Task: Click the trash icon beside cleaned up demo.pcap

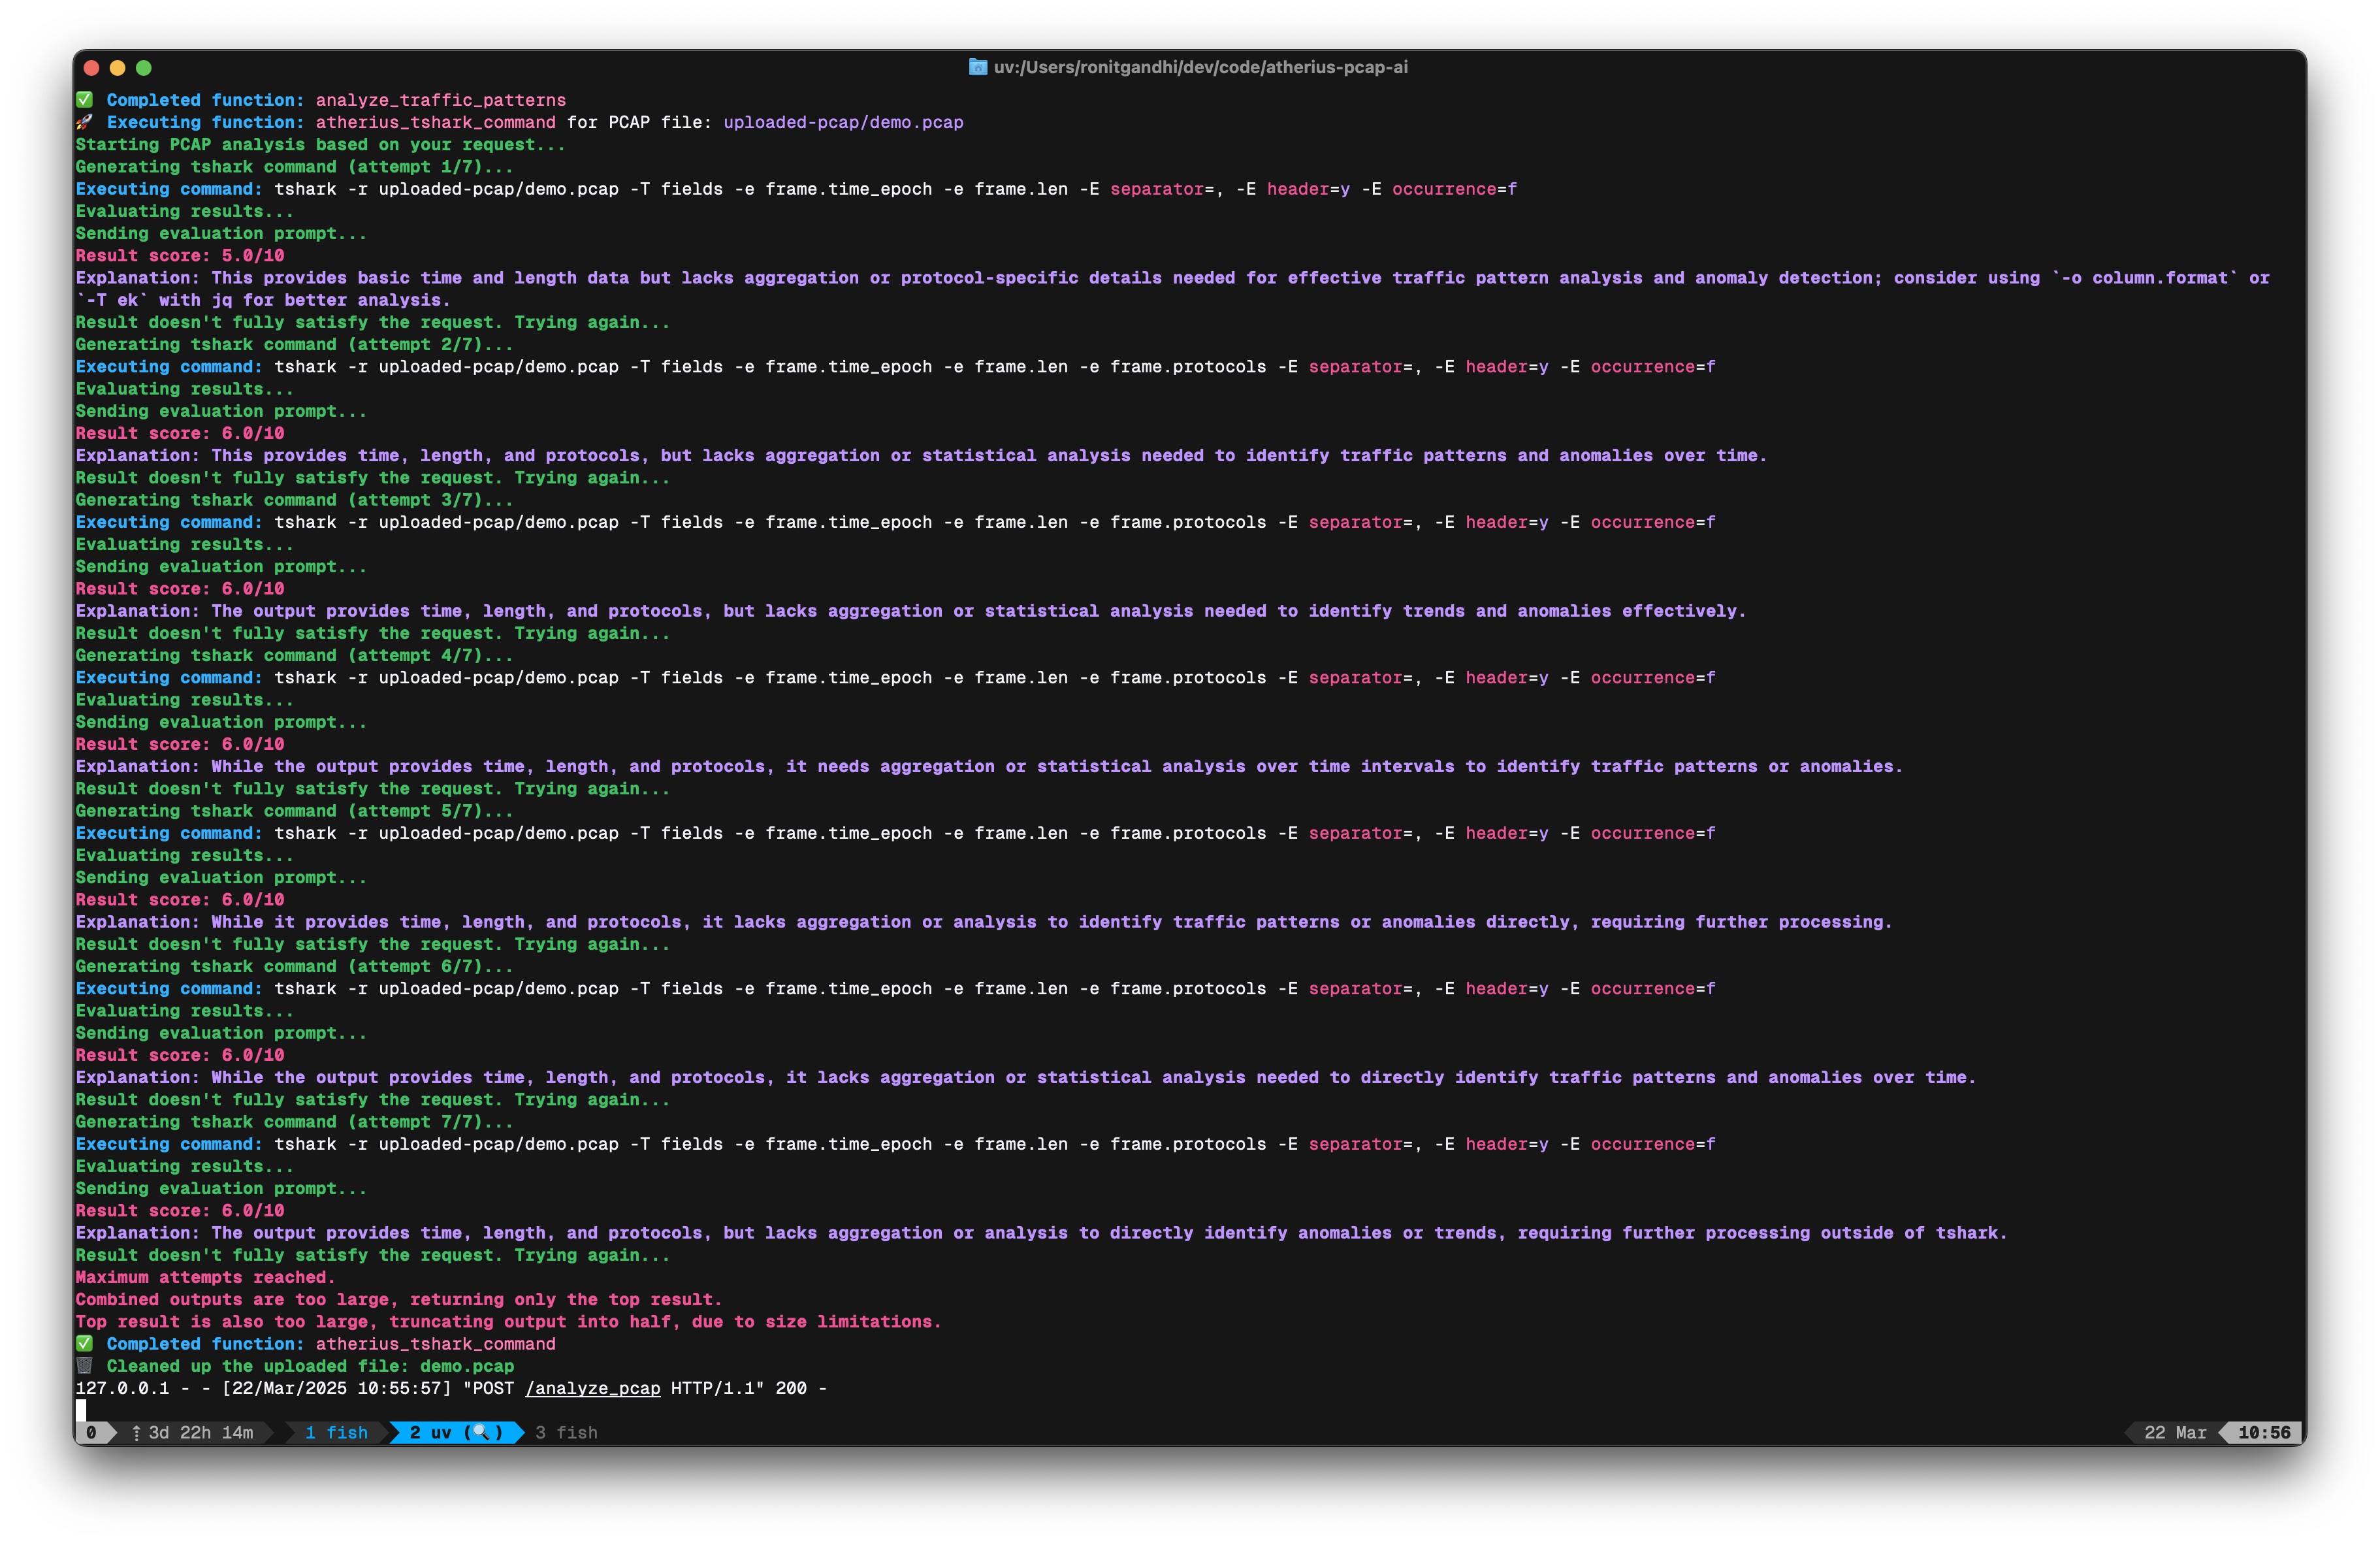Action: [85, 1366]
